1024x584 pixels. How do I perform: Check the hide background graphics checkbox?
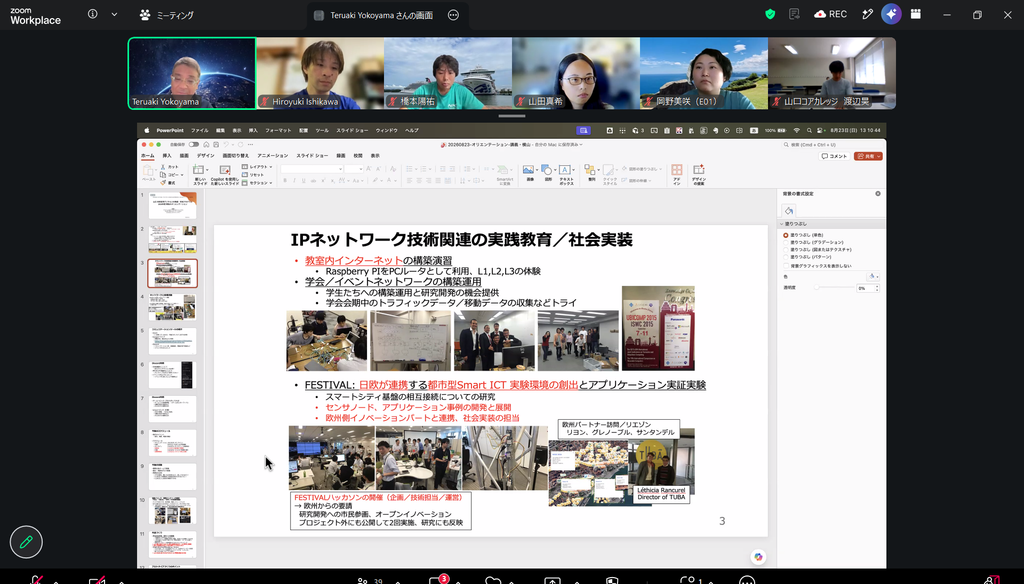pos(786,266)
